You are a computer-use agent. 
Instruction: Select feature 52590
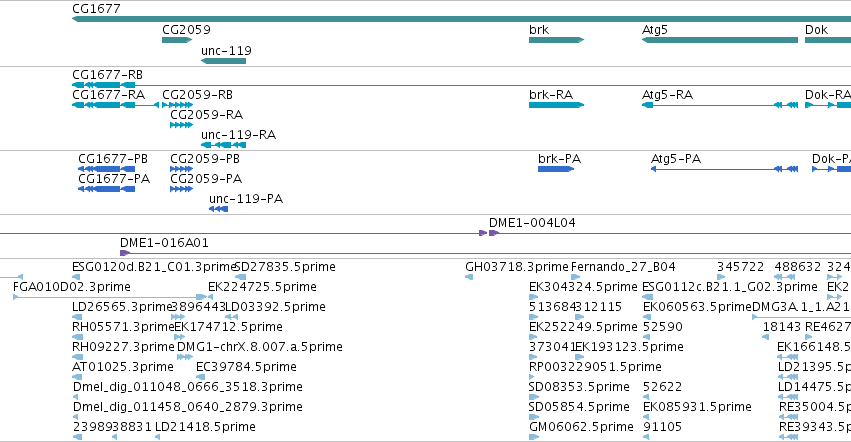(x=663, y=327)
